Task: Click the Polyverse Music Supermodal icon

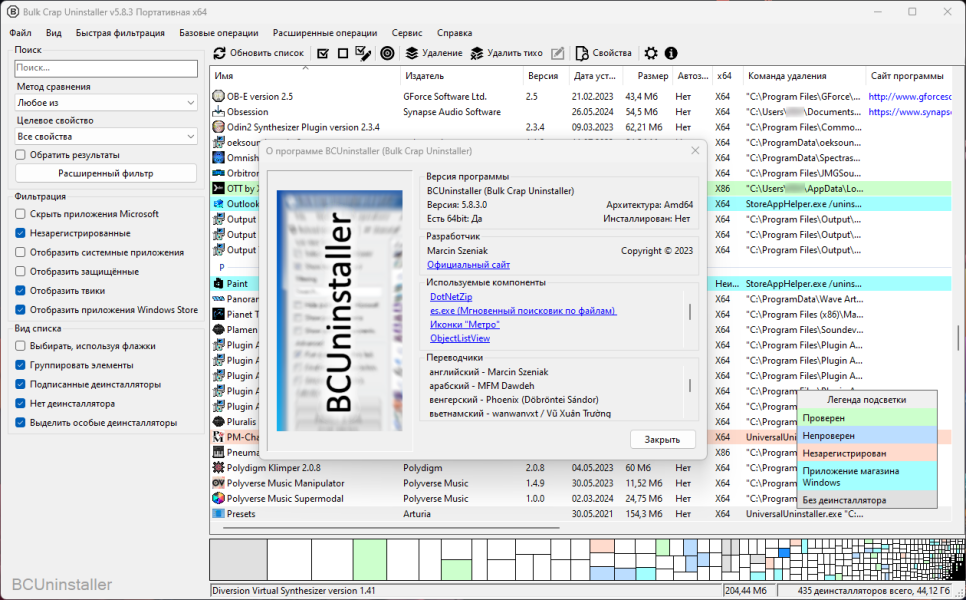Action: (x=218, y=498)
